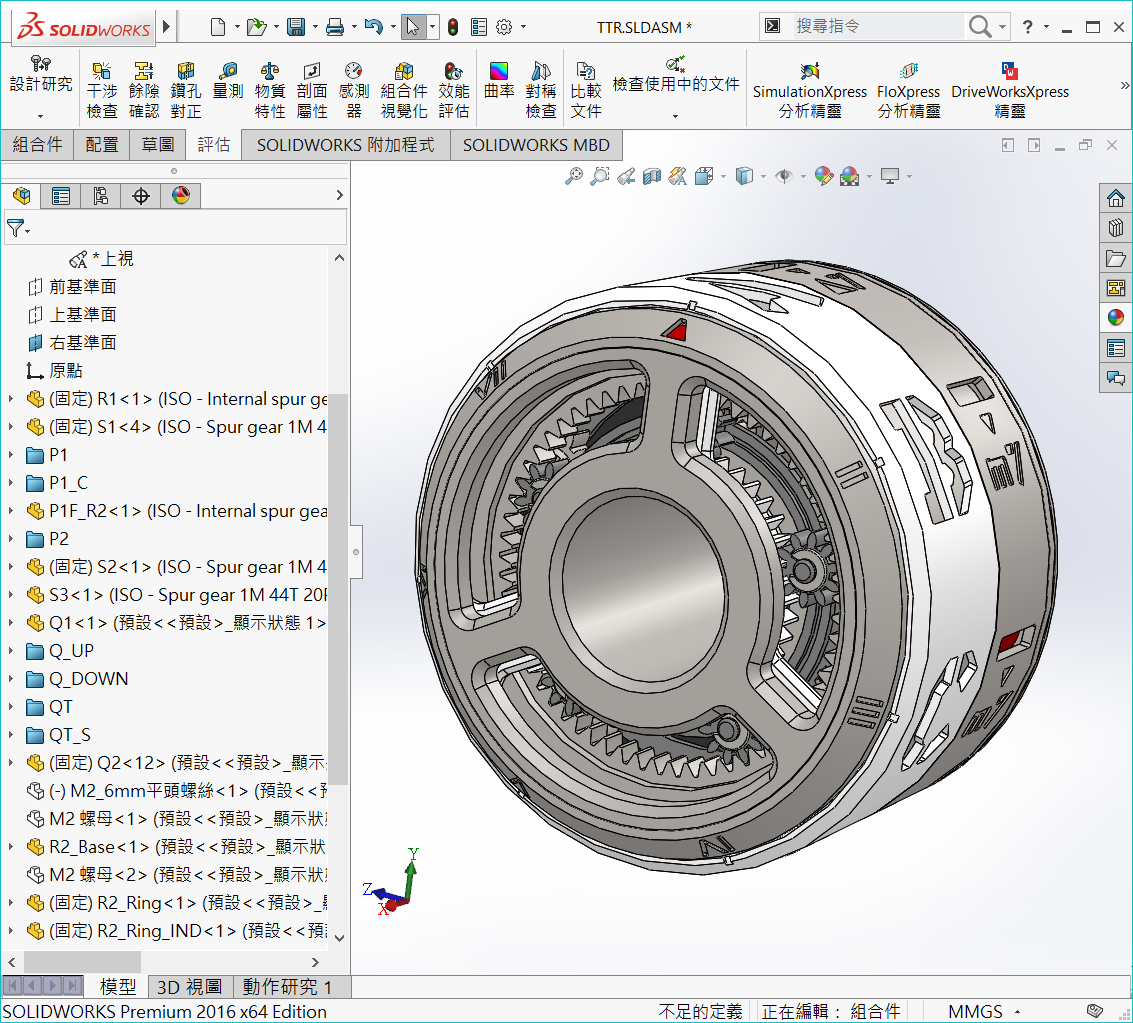Image resolution: width=1133 pixels, height=1023 pixels.
Task: Click the 鑽孔對正 hole alignment tool
Action: pyautogui.click(x=186, y=90)
